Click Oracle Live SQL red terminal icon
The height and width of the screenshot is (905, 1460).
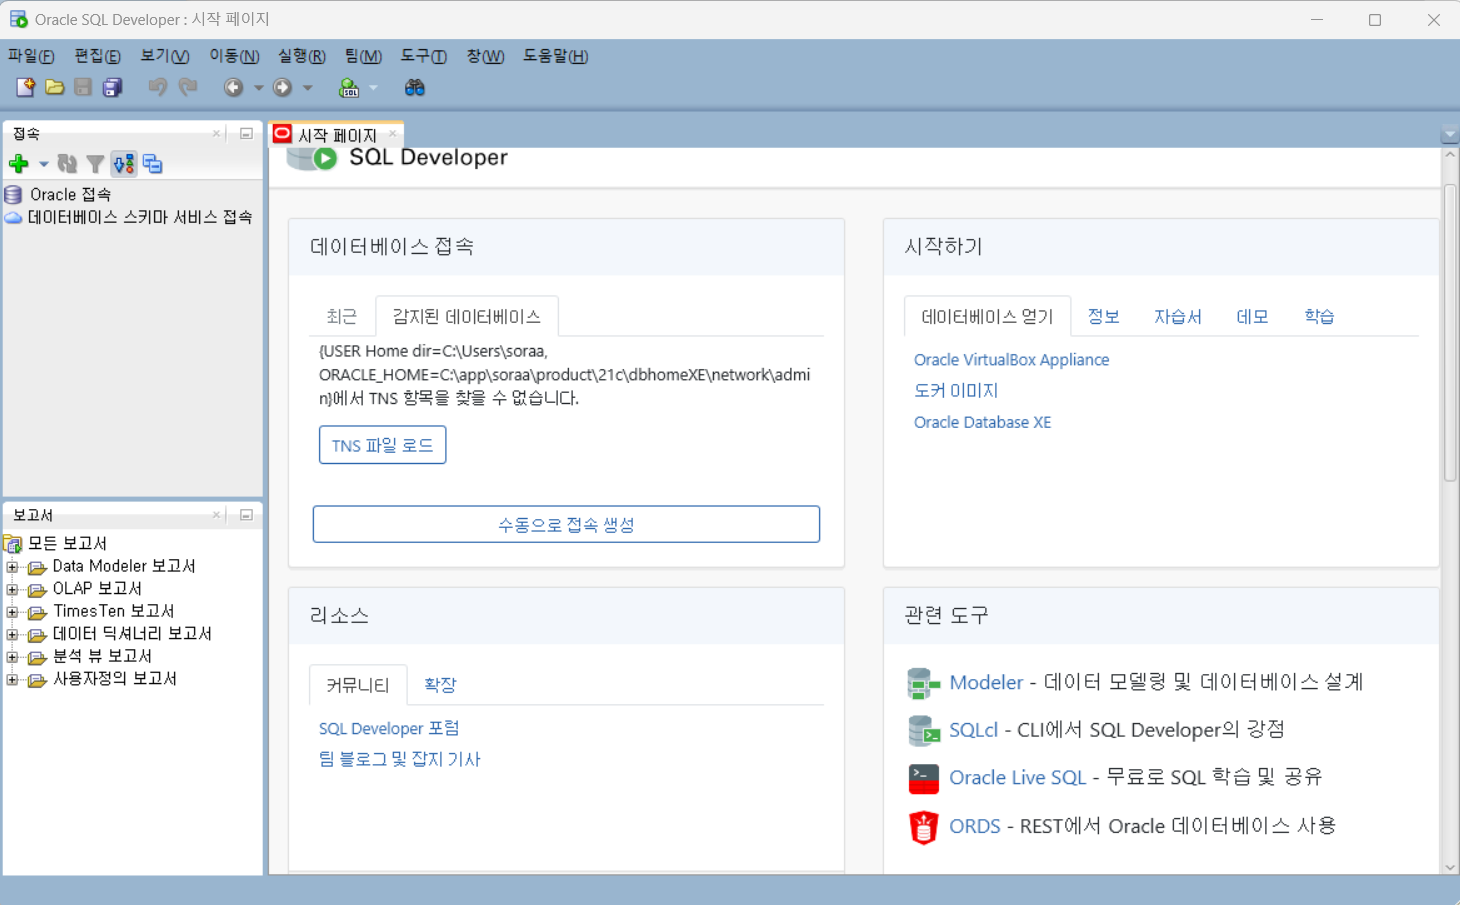[923, 778]
